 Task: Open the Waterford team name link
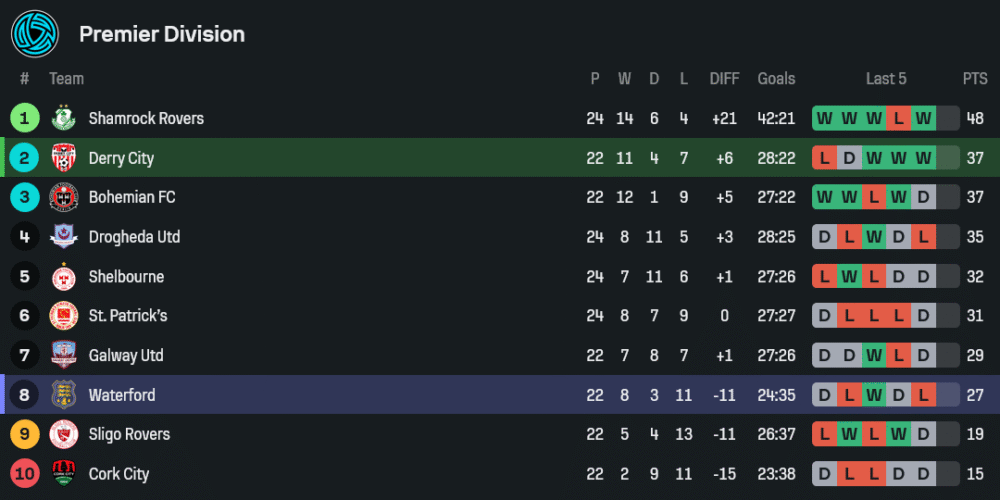pyautogui.click(x=122, y=395)
